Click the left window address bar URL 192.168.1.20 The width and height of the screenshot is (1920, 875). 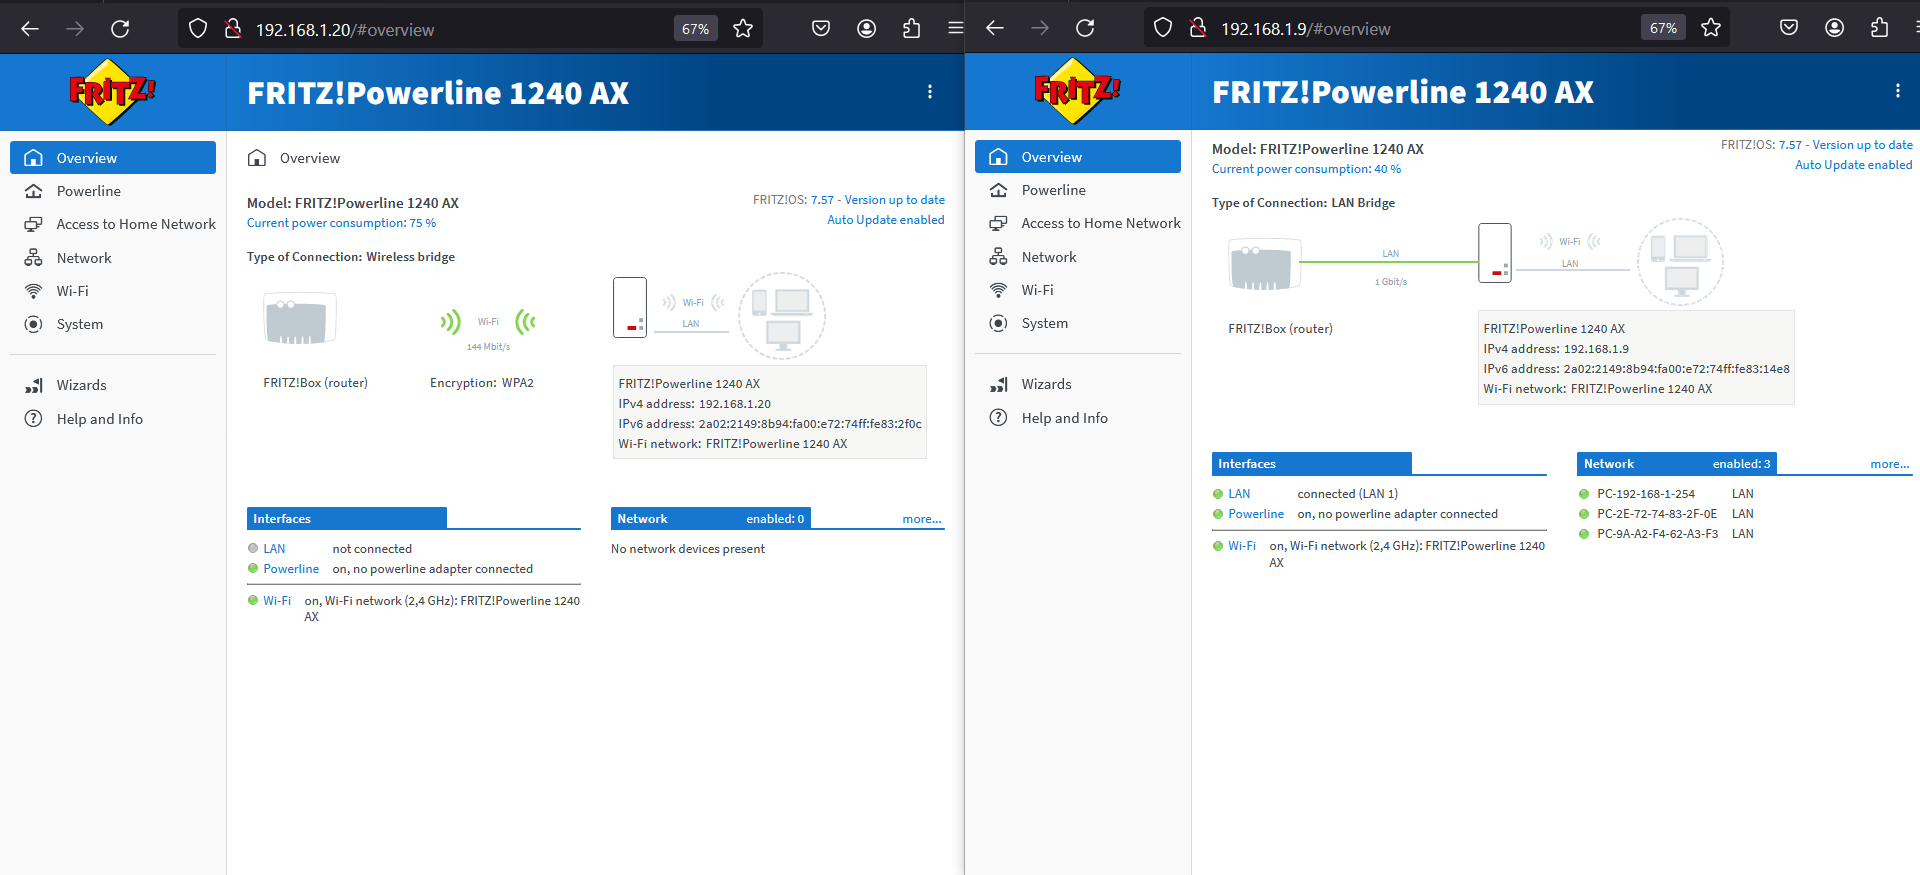point(345,30)
